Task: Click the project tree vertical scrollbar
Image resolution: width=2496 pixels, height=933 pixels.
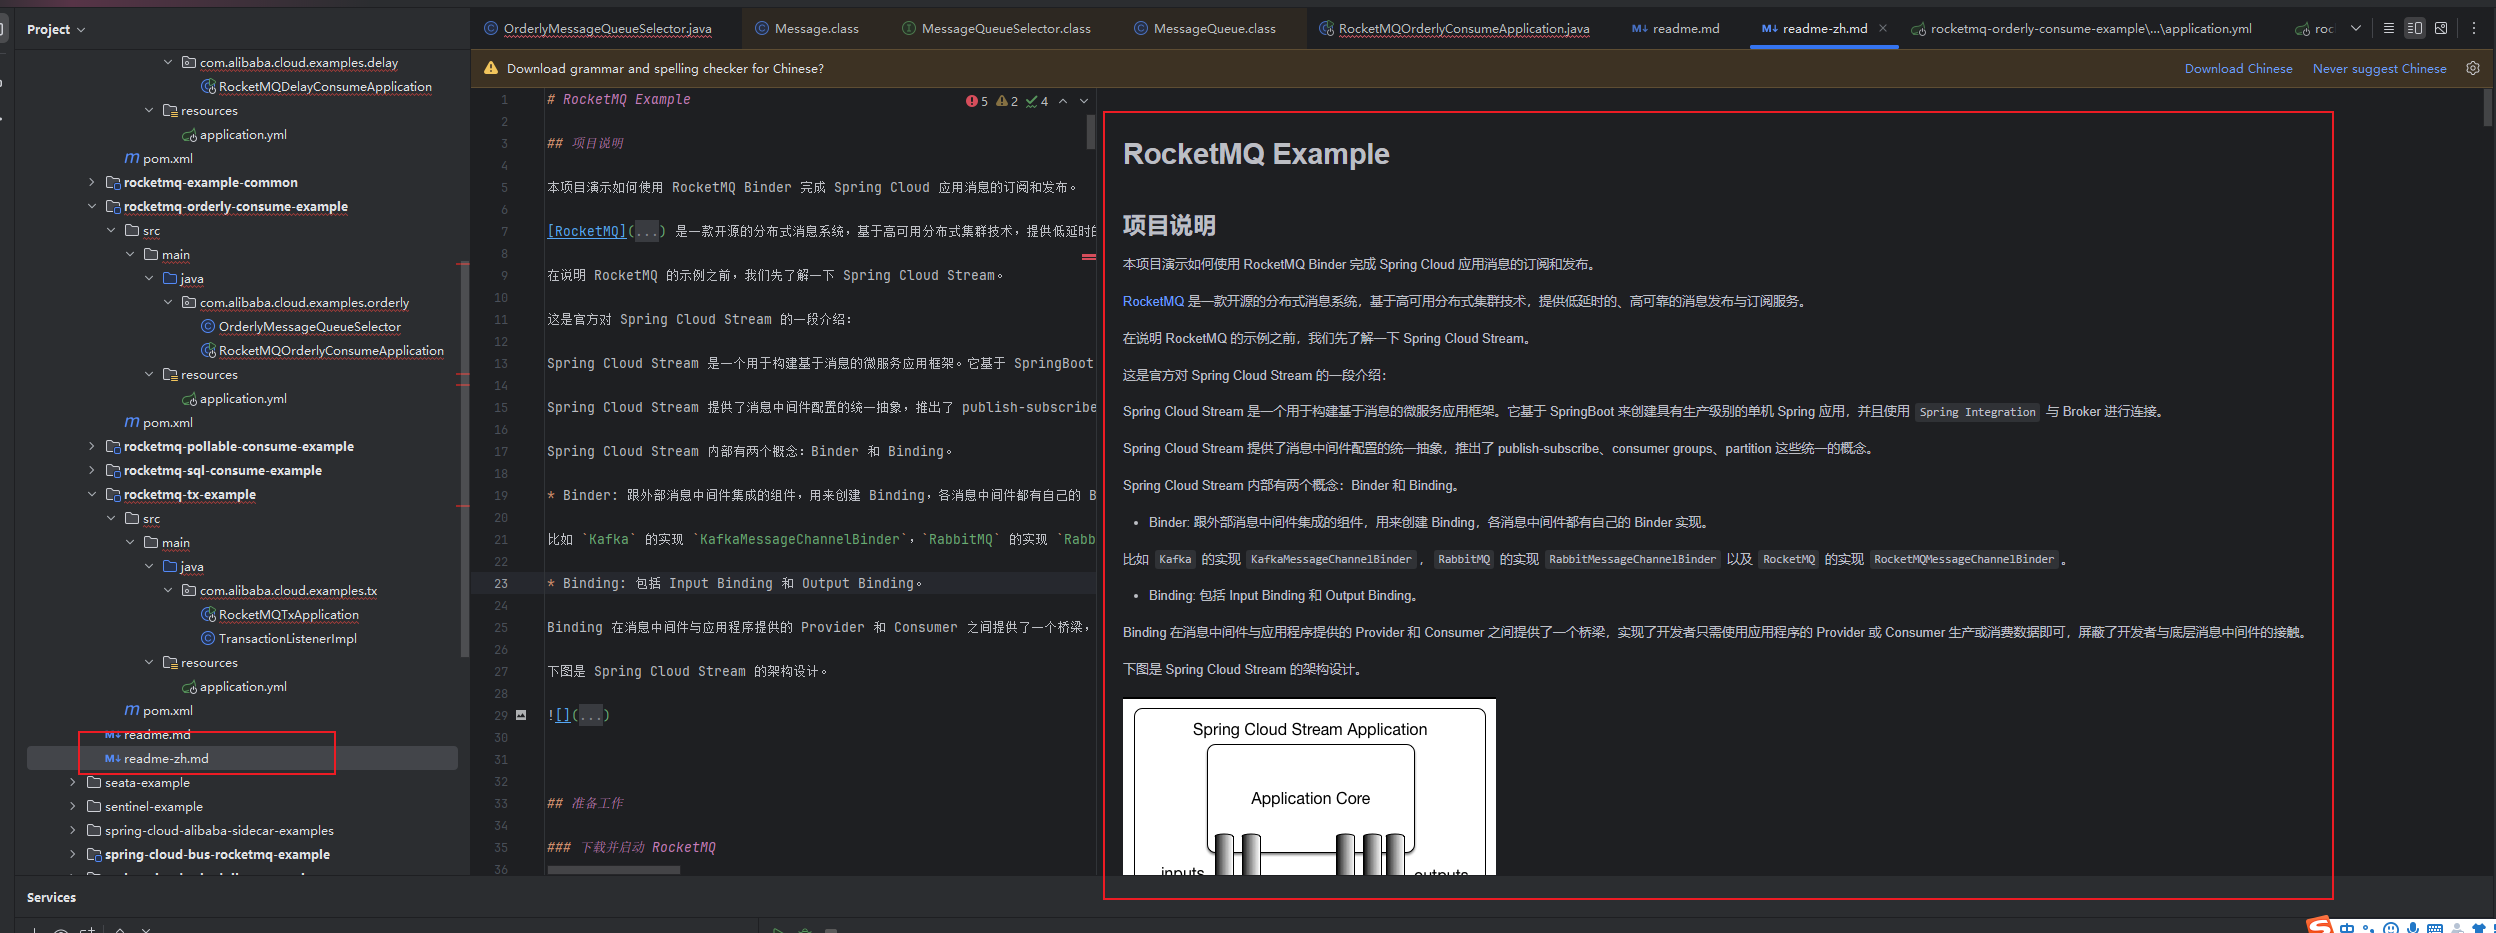Action: (x=464, y=460)
